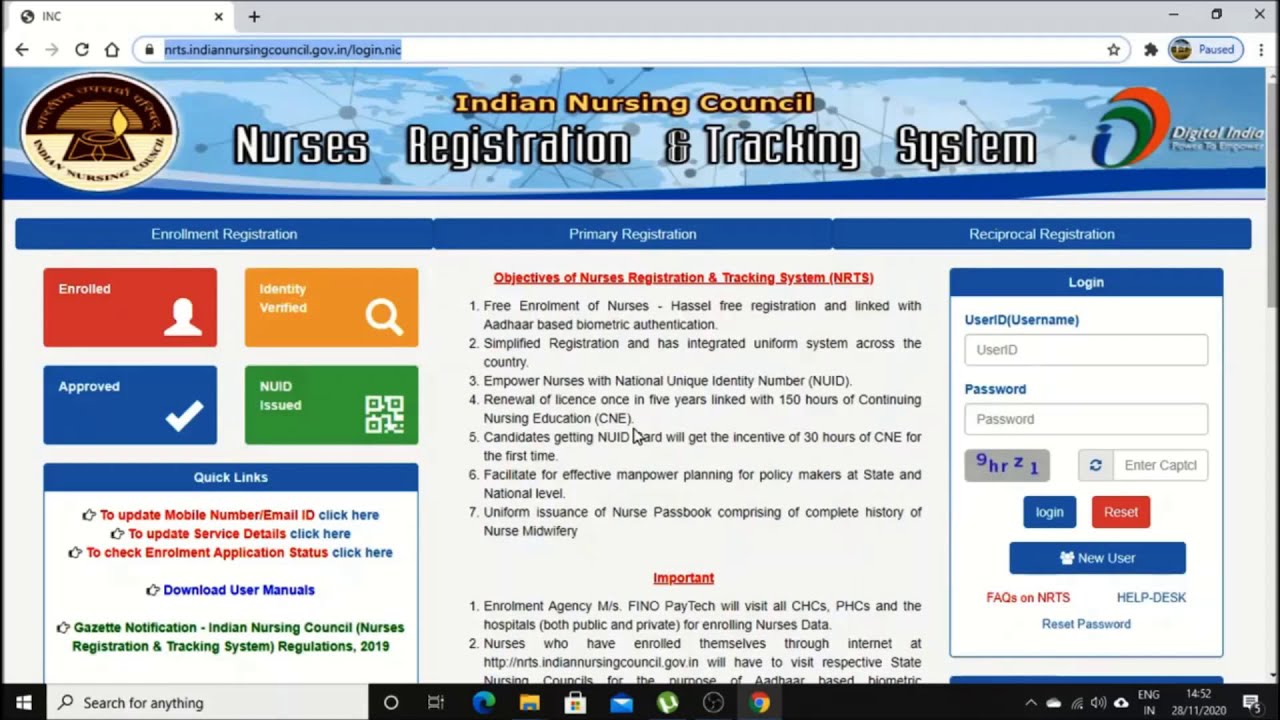Open the Windows Start menu
The height and width of the screenshot is (720, 1280).
point(23,703)
